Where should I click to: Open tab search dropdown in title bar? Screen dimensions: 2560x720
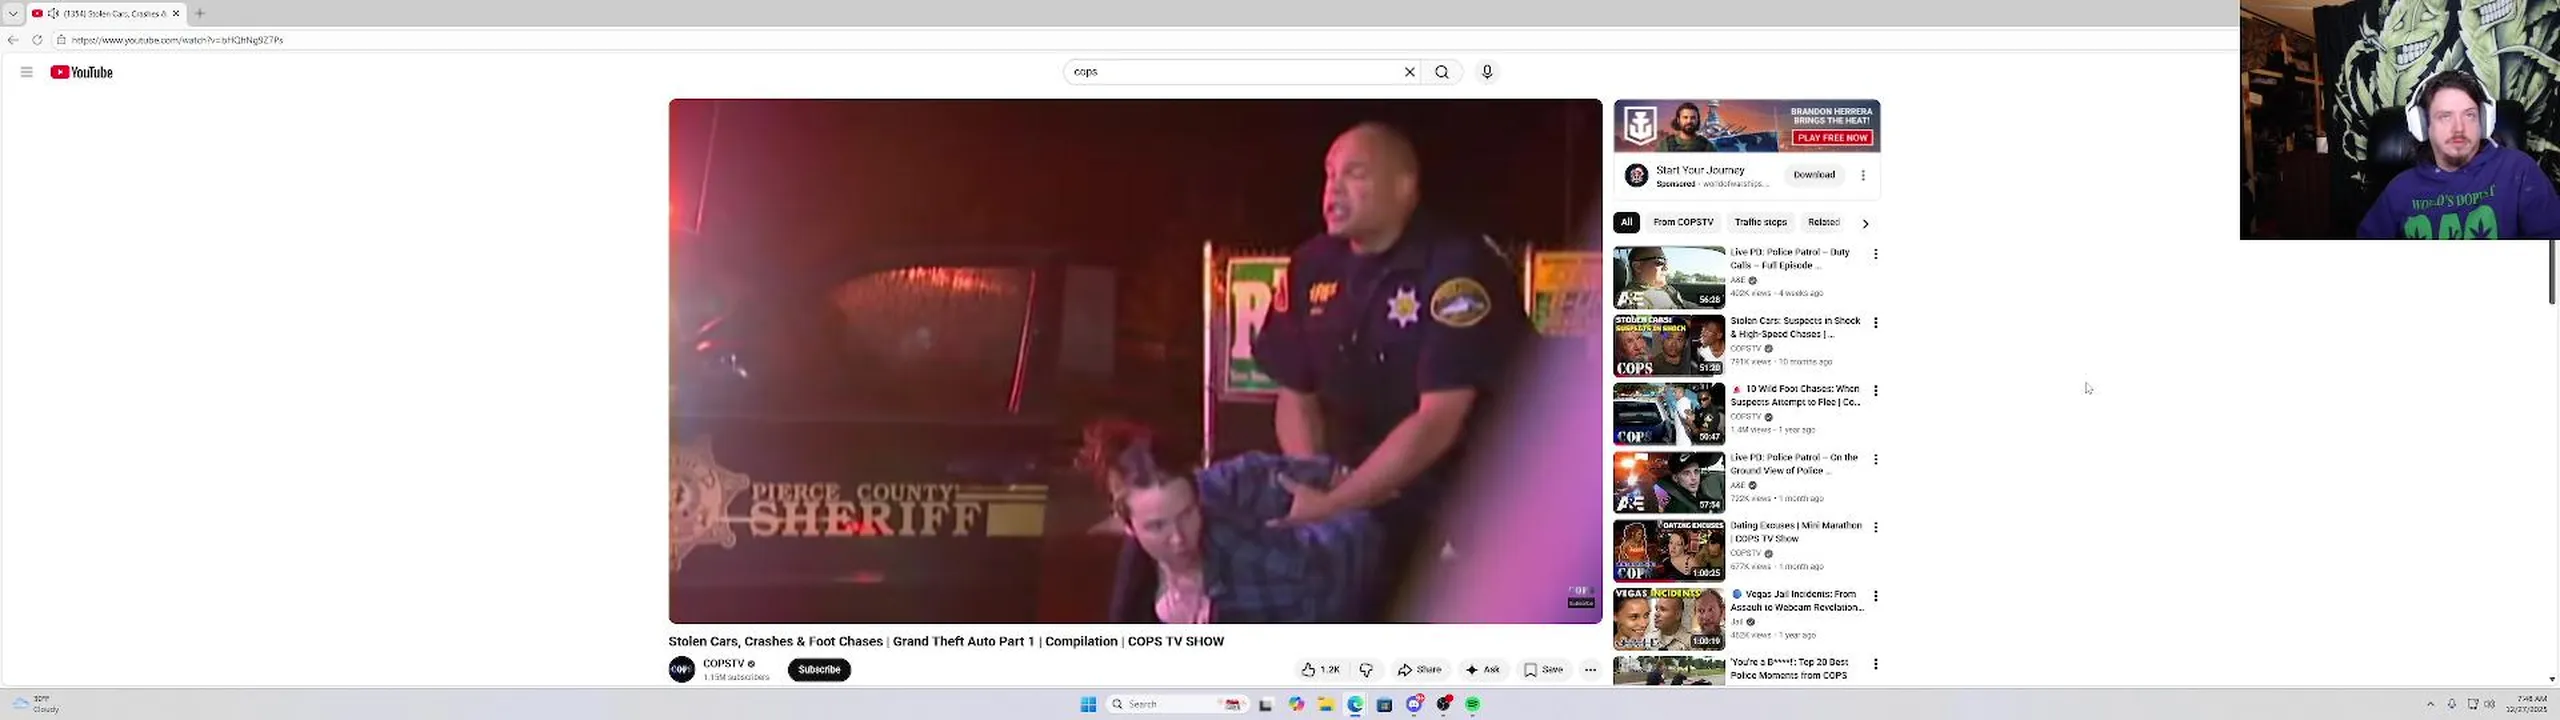coord(13,13)
